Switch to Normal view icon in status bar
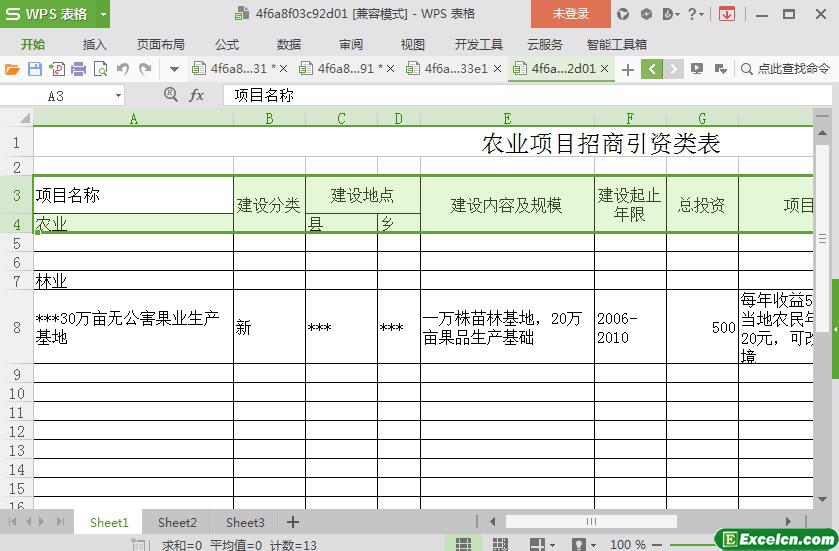The width and height of the screenshot is (839, 551). tap(463, 544)
